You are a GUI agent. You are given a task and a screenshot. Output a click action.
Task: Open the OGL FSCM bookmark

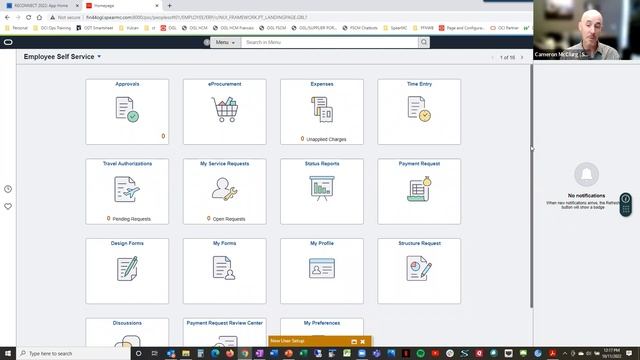click(x=272, y=28)
